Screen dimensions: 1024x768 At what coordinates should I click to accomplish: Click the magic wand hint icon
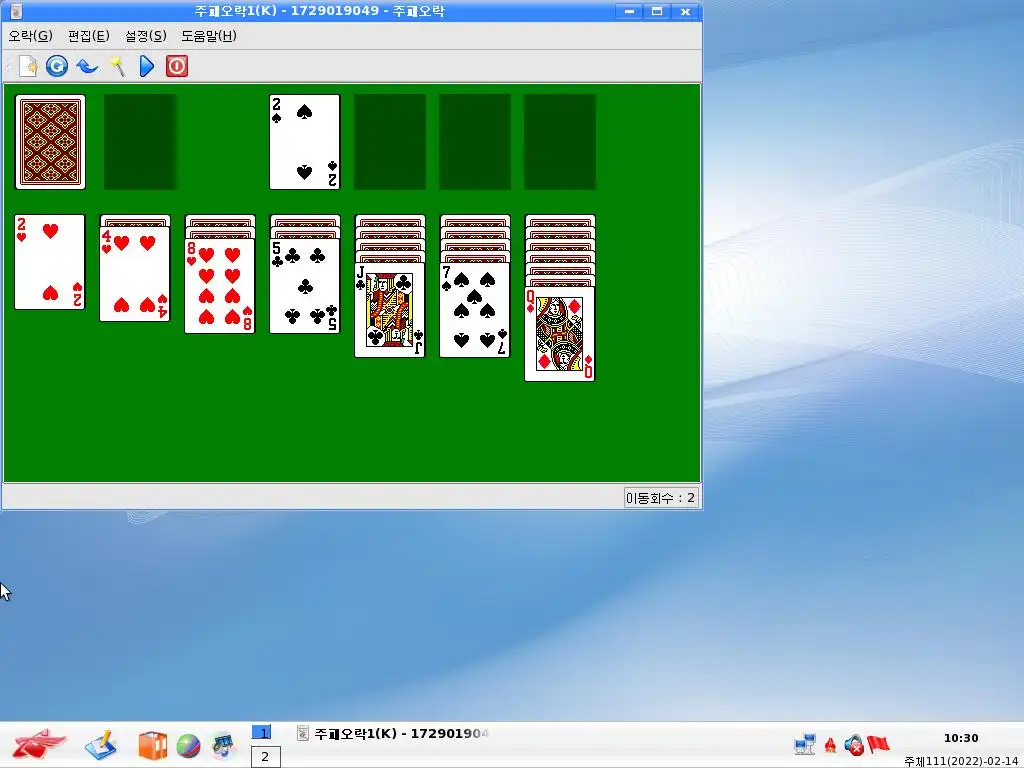pos(117,66)
